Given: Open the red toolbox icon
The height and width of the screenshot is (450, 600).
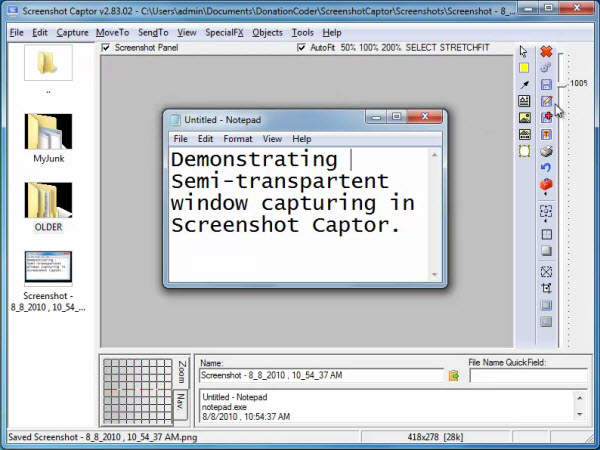Looking at the screenshot, I should 546,184.
